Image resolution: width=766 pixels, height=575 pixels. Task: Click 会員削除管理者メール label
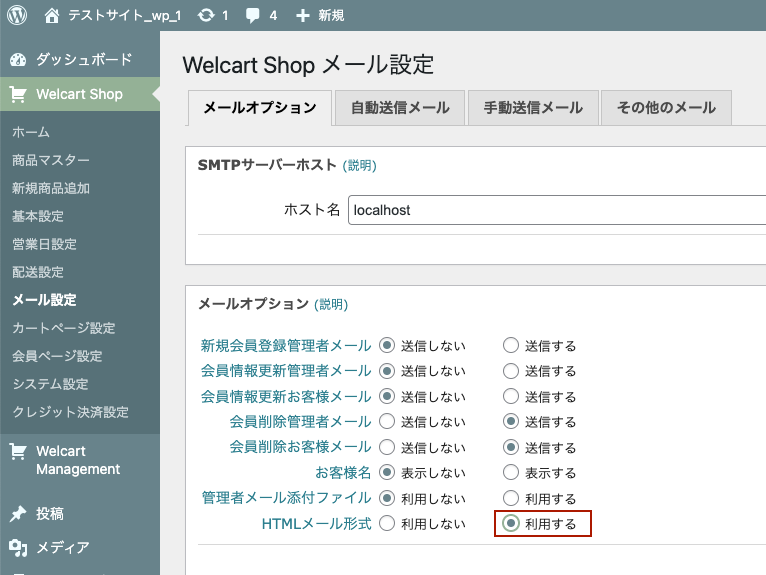click(300, 421)
